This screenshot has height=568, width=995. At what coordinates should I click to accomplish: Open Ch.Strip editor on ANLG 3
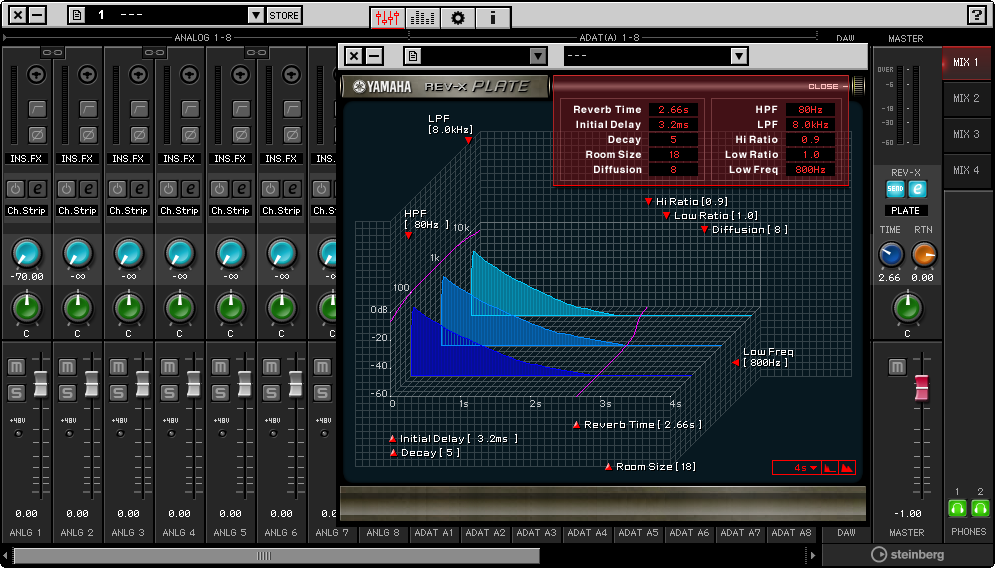(x=140, y=188)
